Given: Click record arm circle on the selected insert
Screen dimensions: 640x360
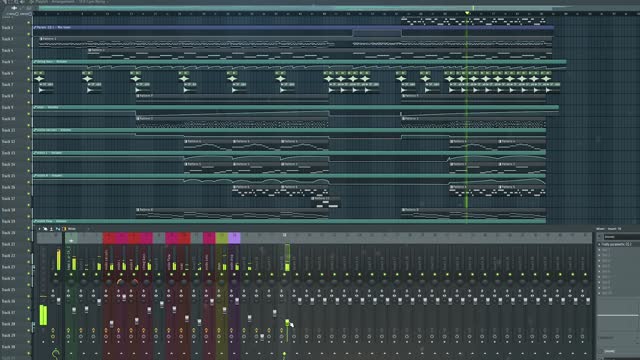Looking at the screenshot, I should click(x=282, y=336).
